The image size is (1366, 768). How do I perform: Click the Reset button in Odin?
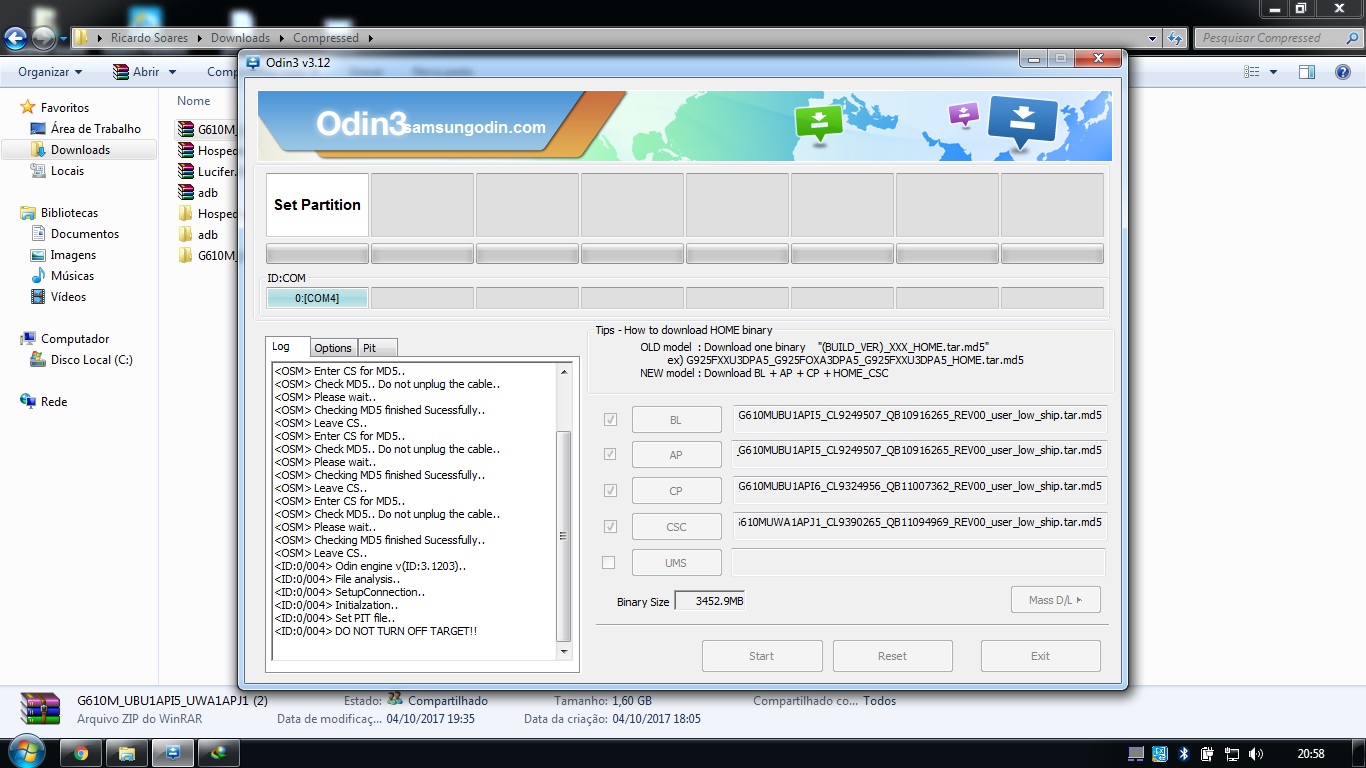pos(892,656)
